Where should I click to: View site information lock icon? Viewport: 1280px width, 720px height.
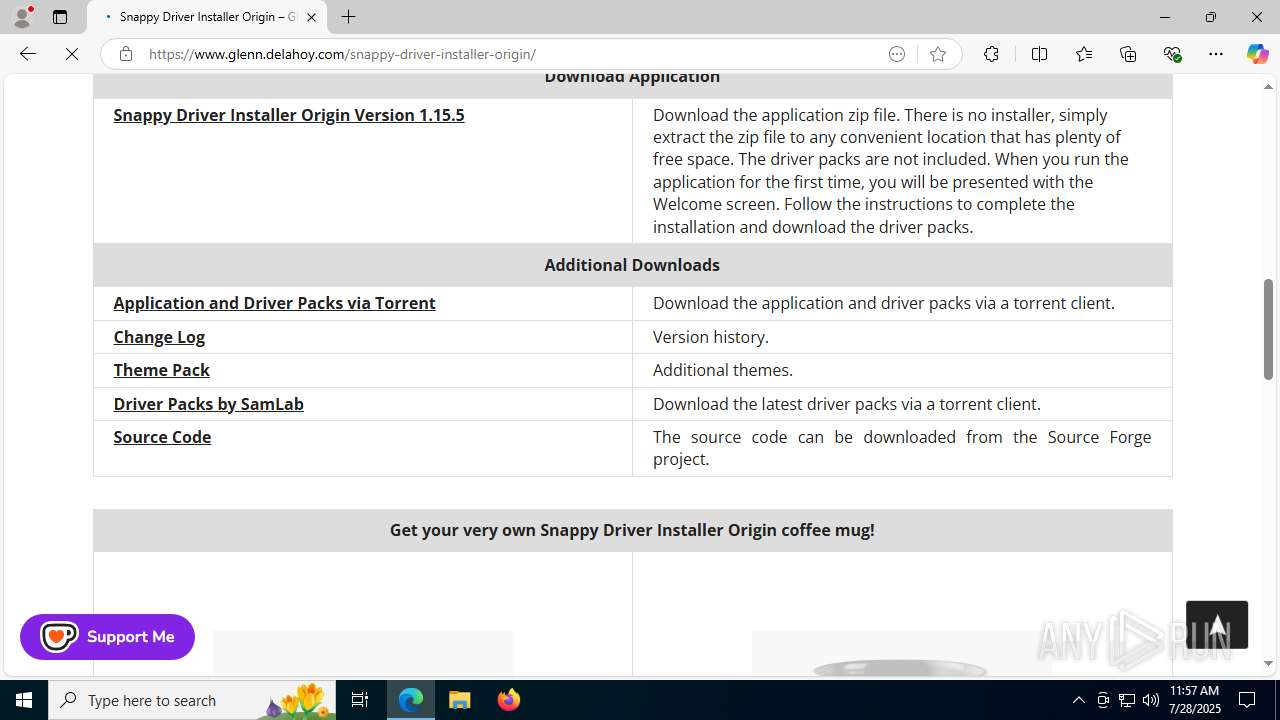coord(126,54)
